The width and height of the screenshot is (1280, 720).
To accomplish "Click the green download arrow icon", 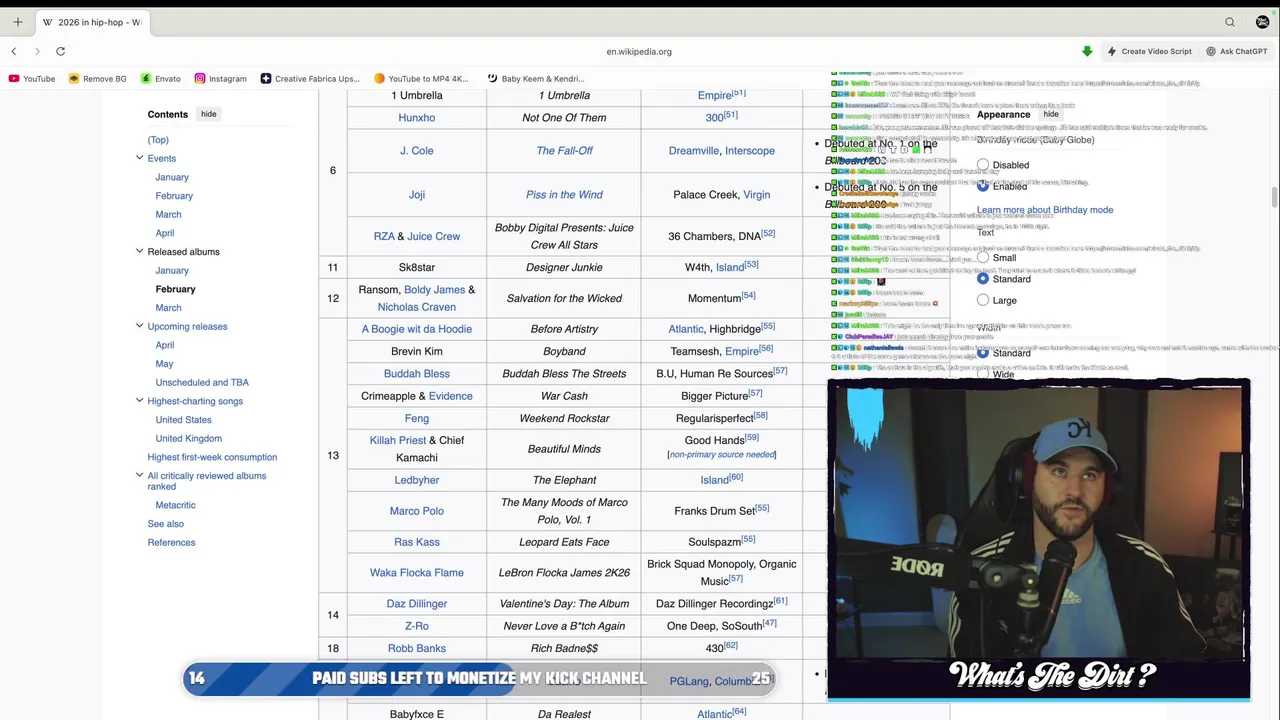I will point(1087,51).
